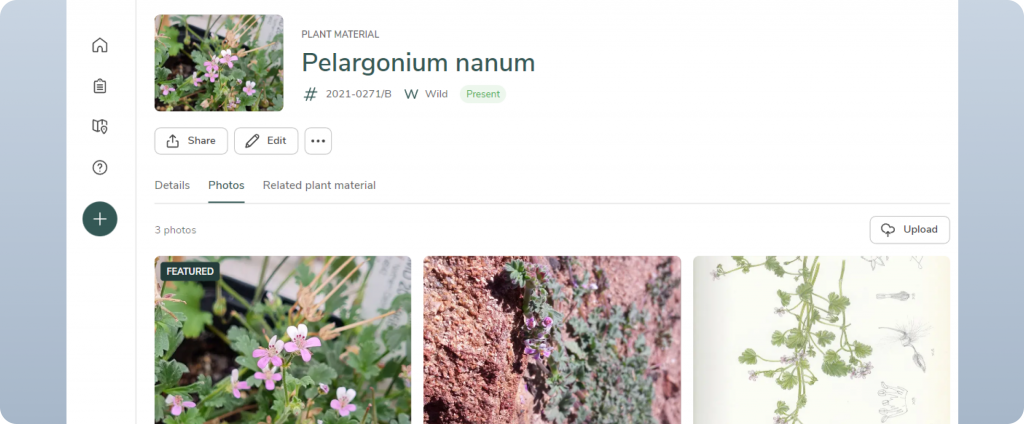Screen dimensions: 1024x424
Task: Edit the Pelargonium nanum record
Action: (266, 140)
